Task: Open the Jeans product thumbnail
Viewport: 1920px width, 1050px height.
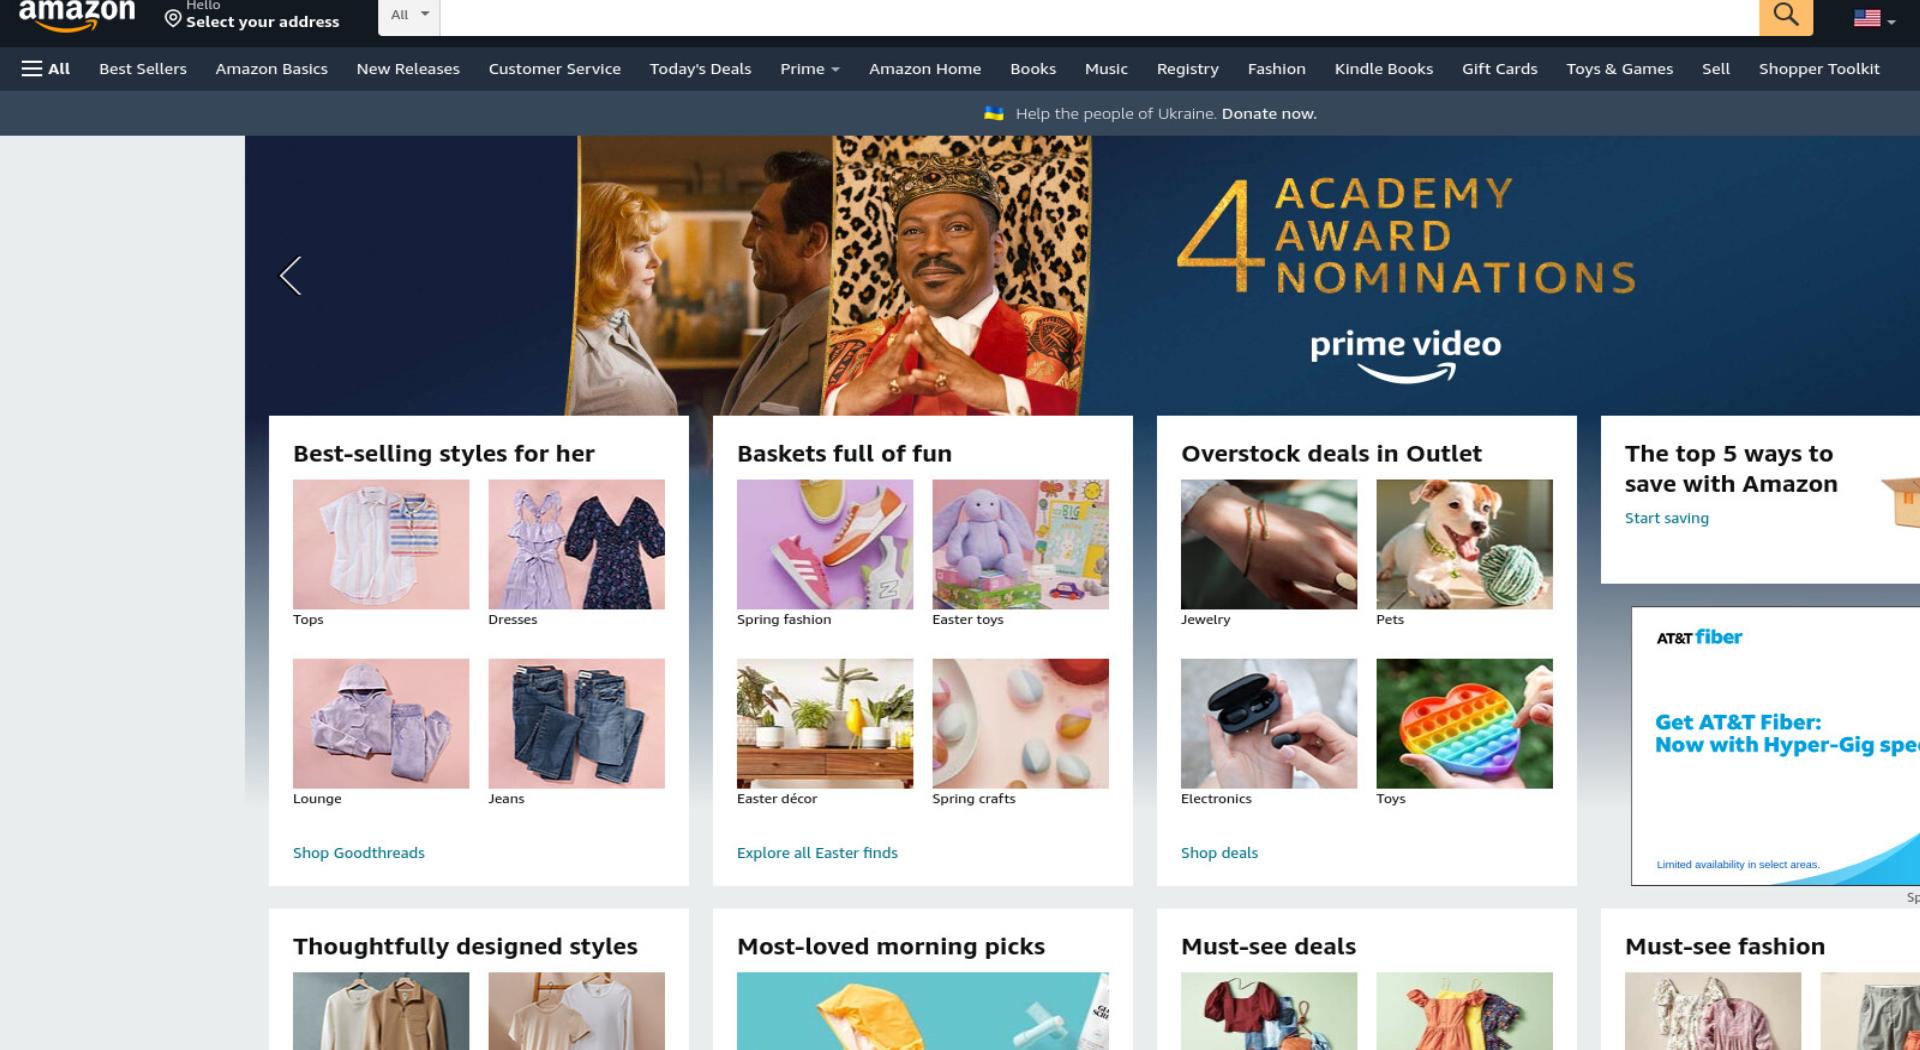Action: (576, 723)
